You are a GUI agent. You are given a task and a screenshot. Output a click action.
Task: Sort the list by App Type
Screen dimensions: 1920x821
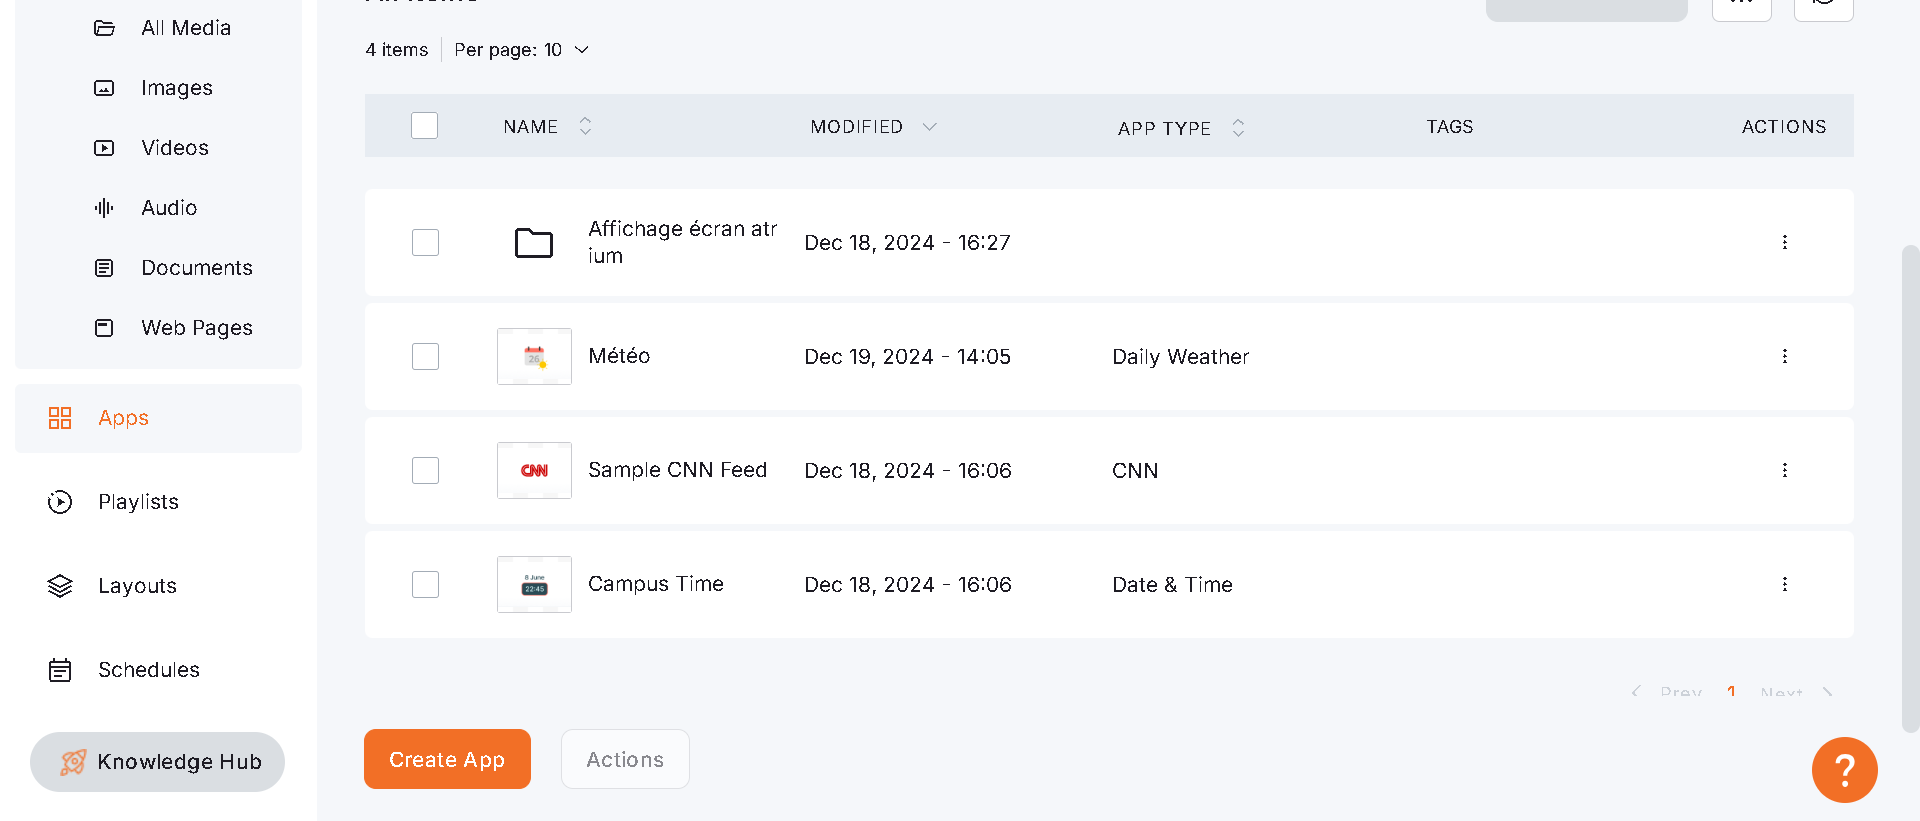[1237, 128]
